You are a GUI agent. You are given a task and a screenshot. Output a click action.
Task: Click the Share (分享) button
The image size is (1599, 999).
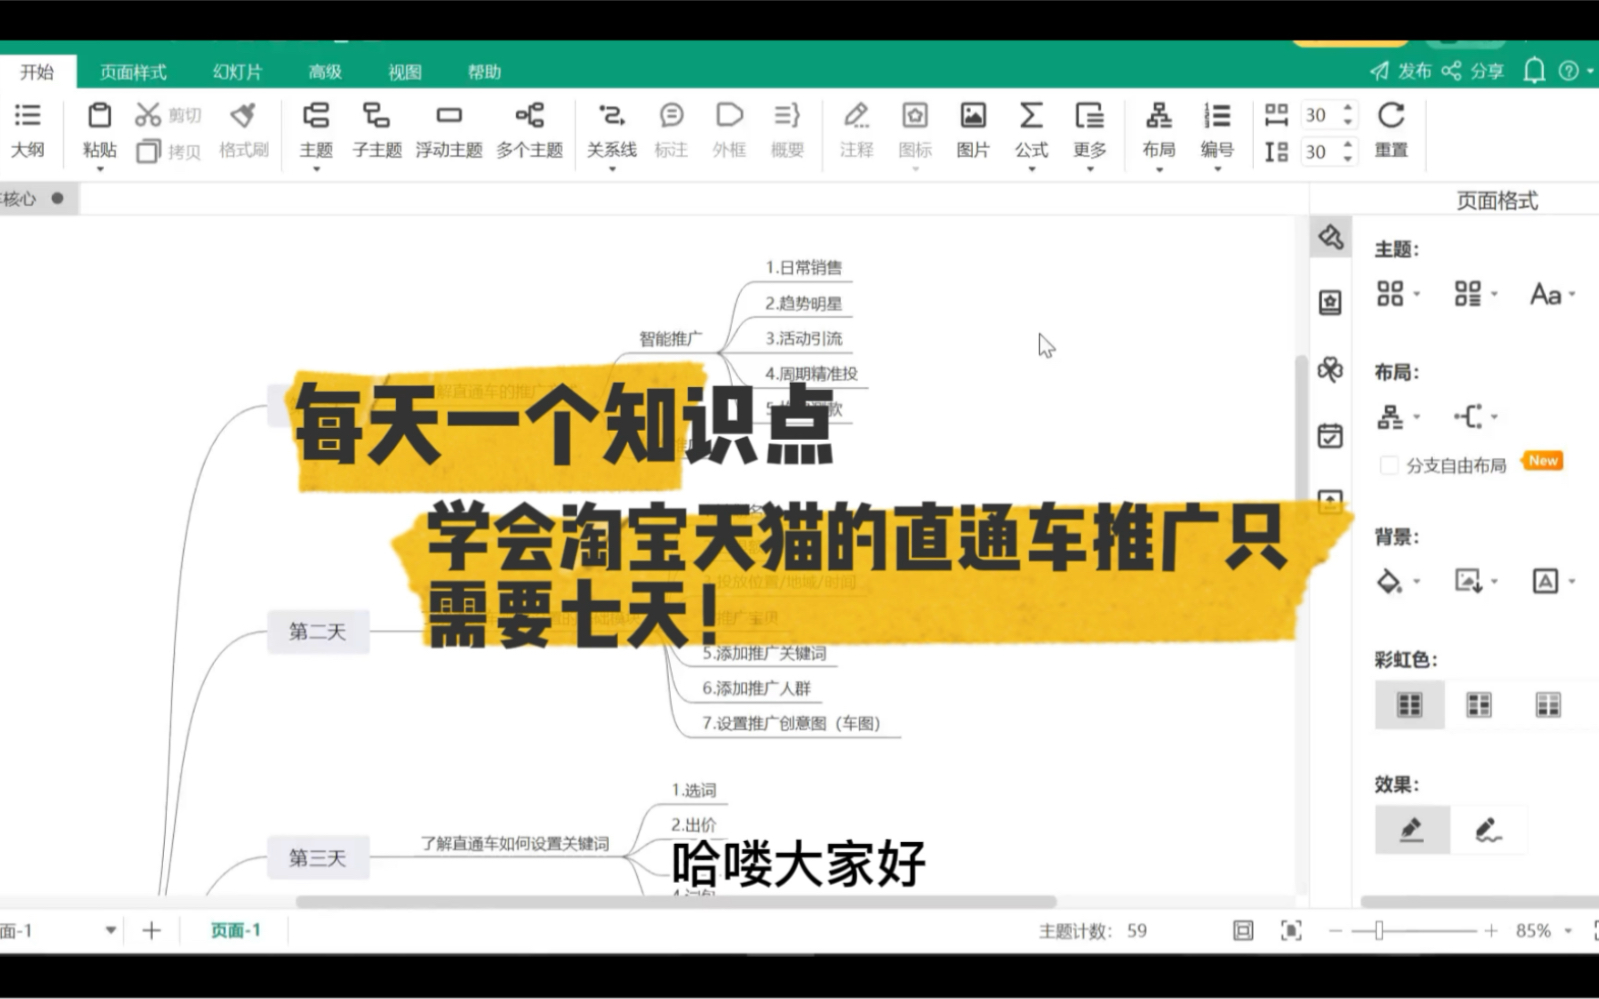click(x=1473, y=70)
